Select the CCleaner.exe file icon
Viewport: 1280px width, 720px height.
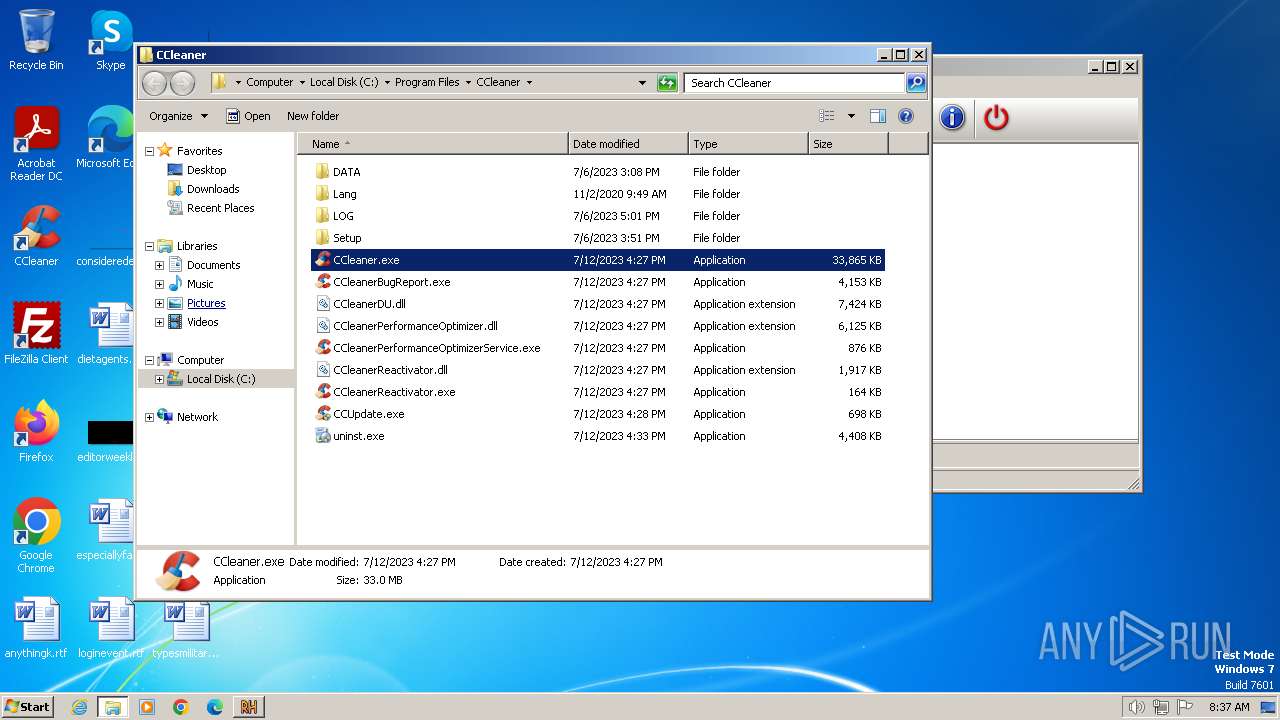[x=322, y=260]
